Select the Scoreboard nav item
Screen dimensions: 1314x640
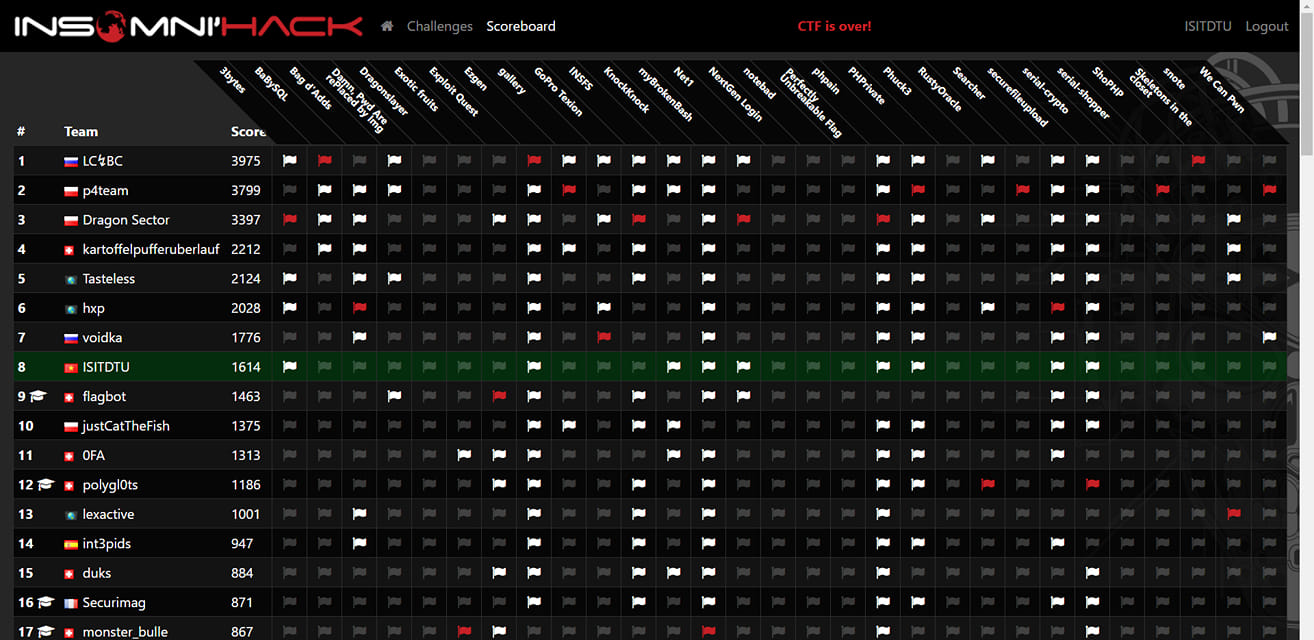[520, 26]
